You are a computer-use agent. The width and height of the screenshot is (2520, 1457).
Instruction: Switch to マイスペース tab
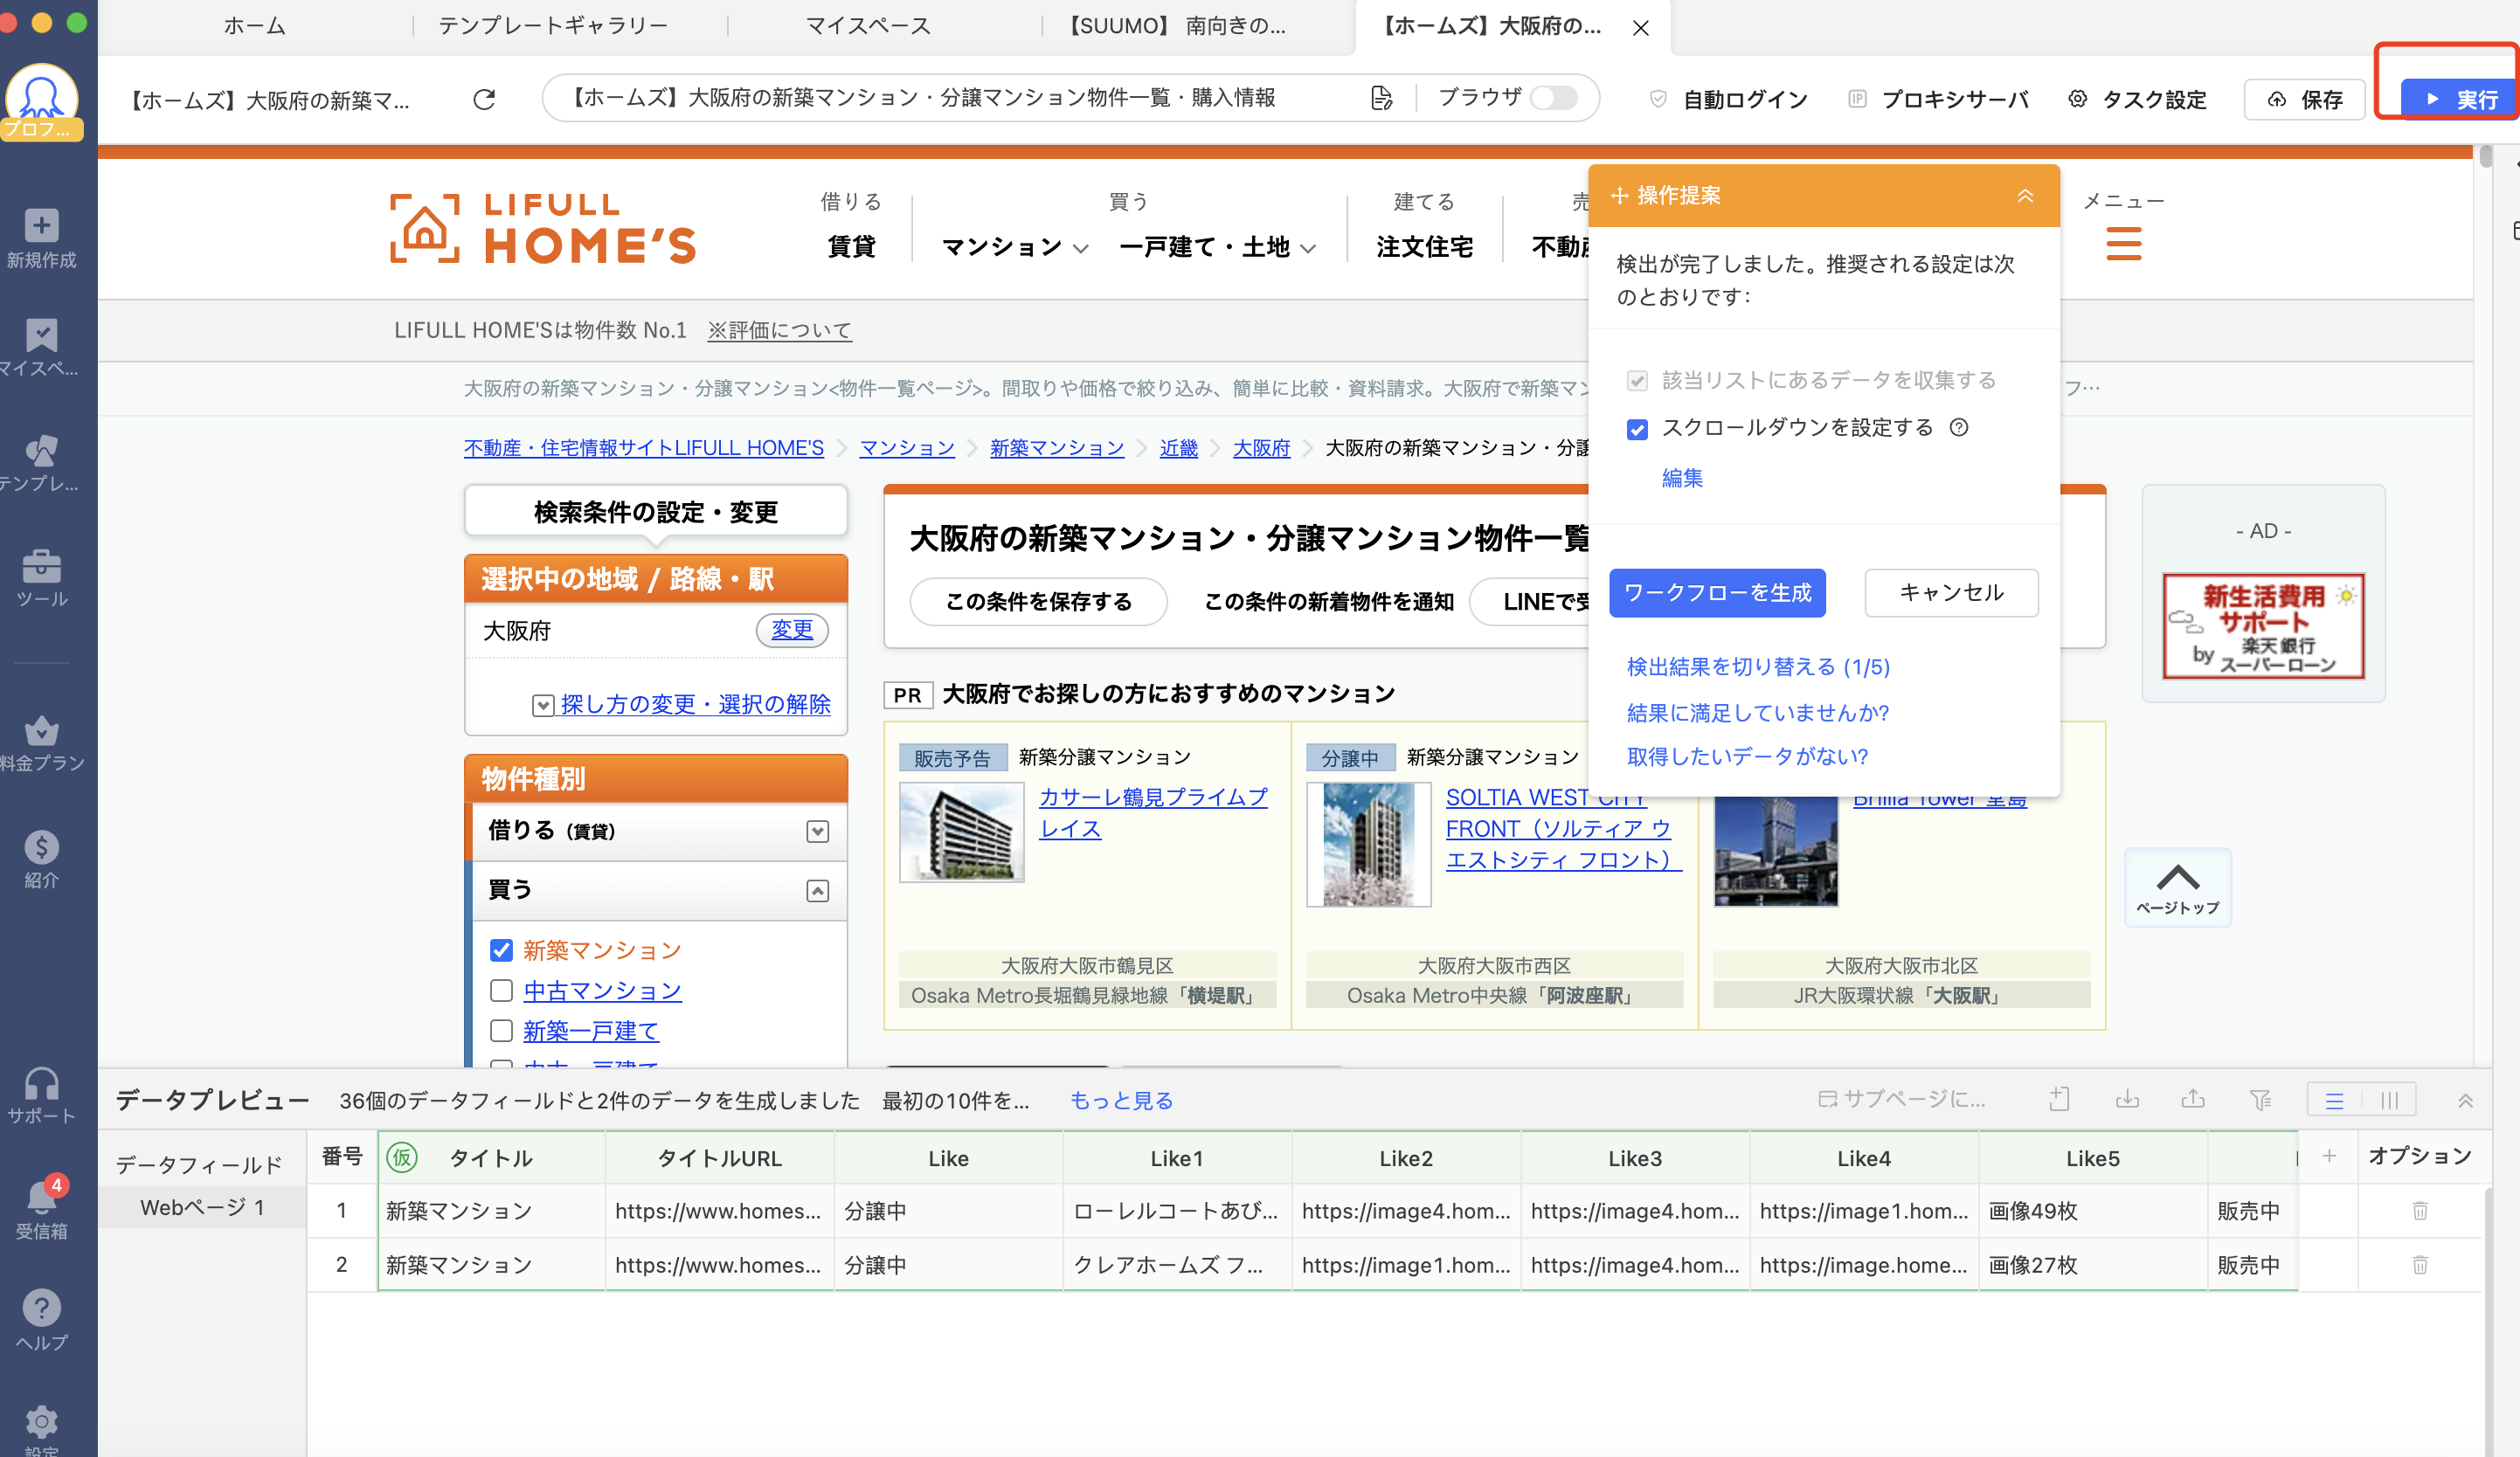pos(868,25)
